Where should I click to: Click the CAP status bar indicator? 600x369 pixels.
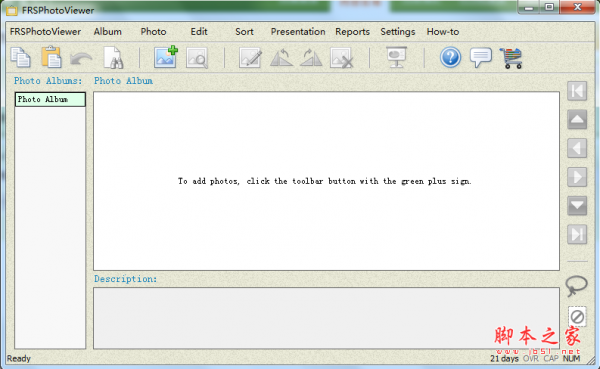click(x=551, y=359)
